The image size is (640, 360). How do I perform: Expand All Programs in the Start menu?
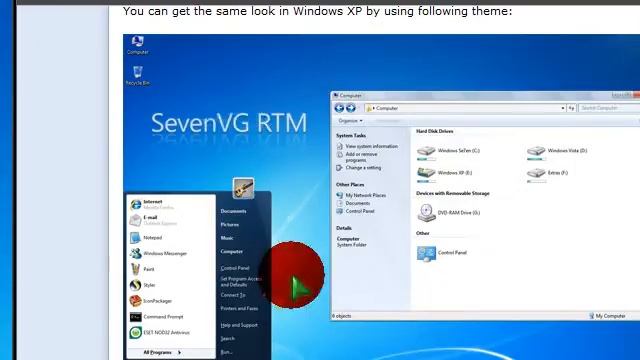pos(162,352)
